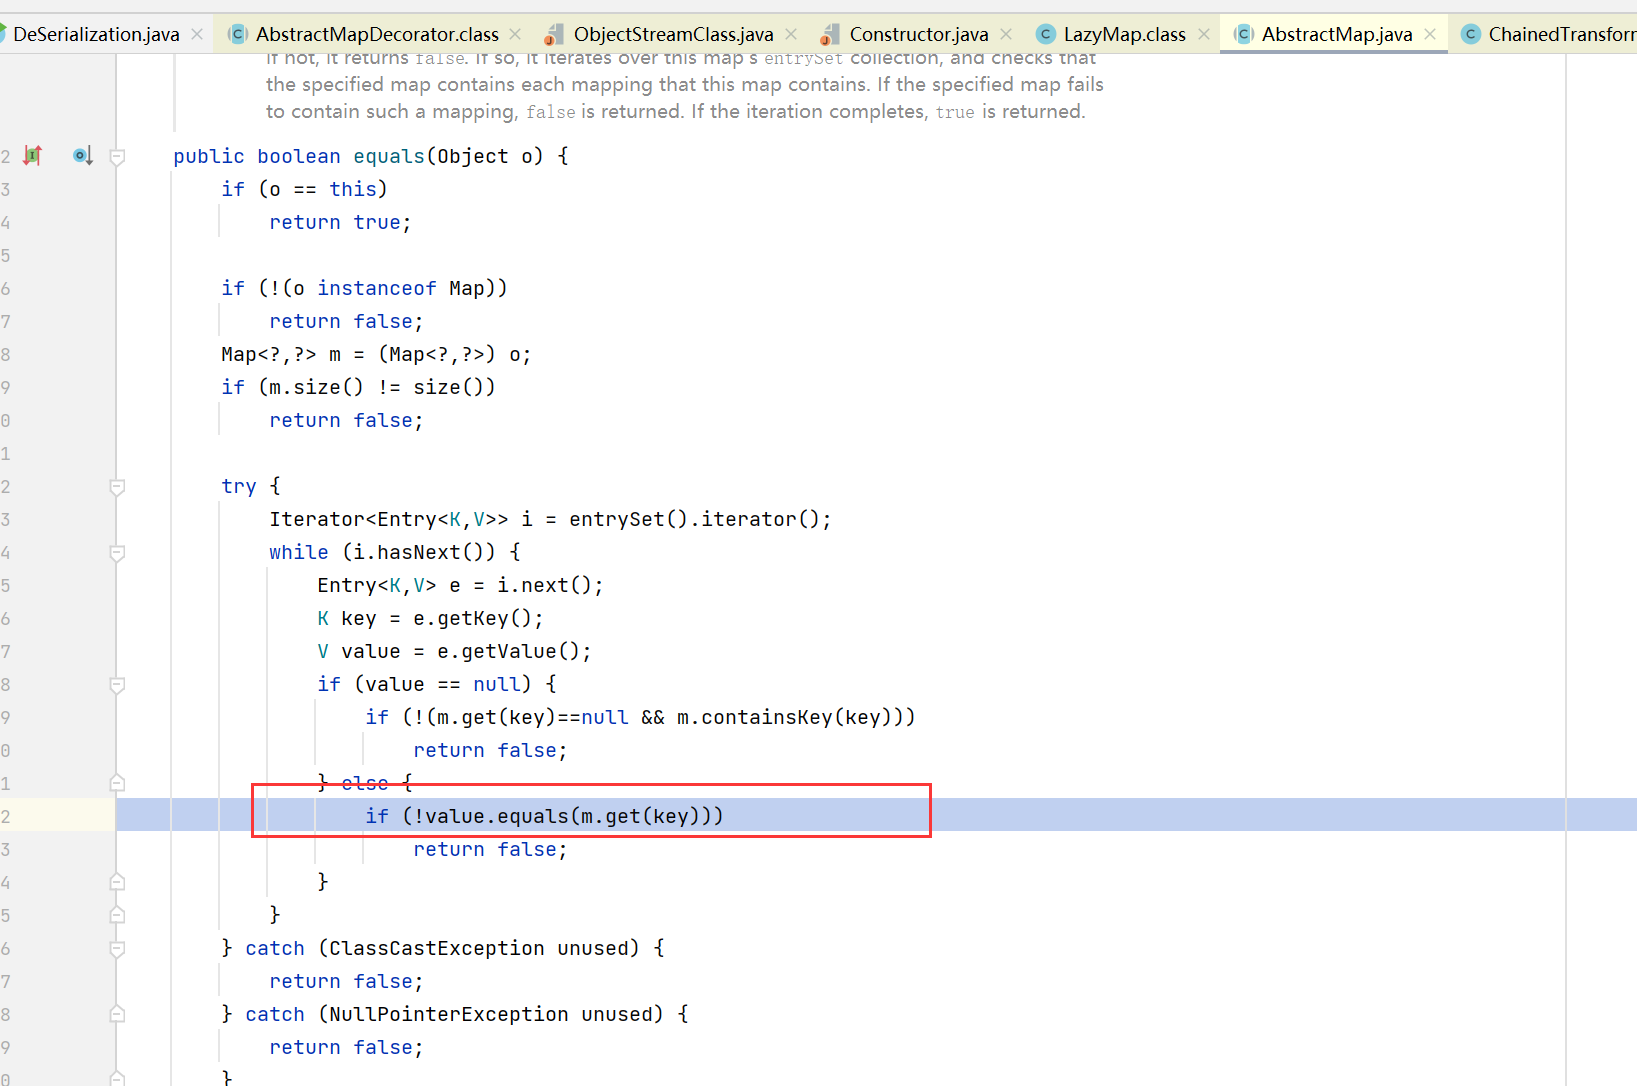This screenshot has height=1086, width=1637.
Task: Click the 'instanceof' keyword
Action: (377, 288)
